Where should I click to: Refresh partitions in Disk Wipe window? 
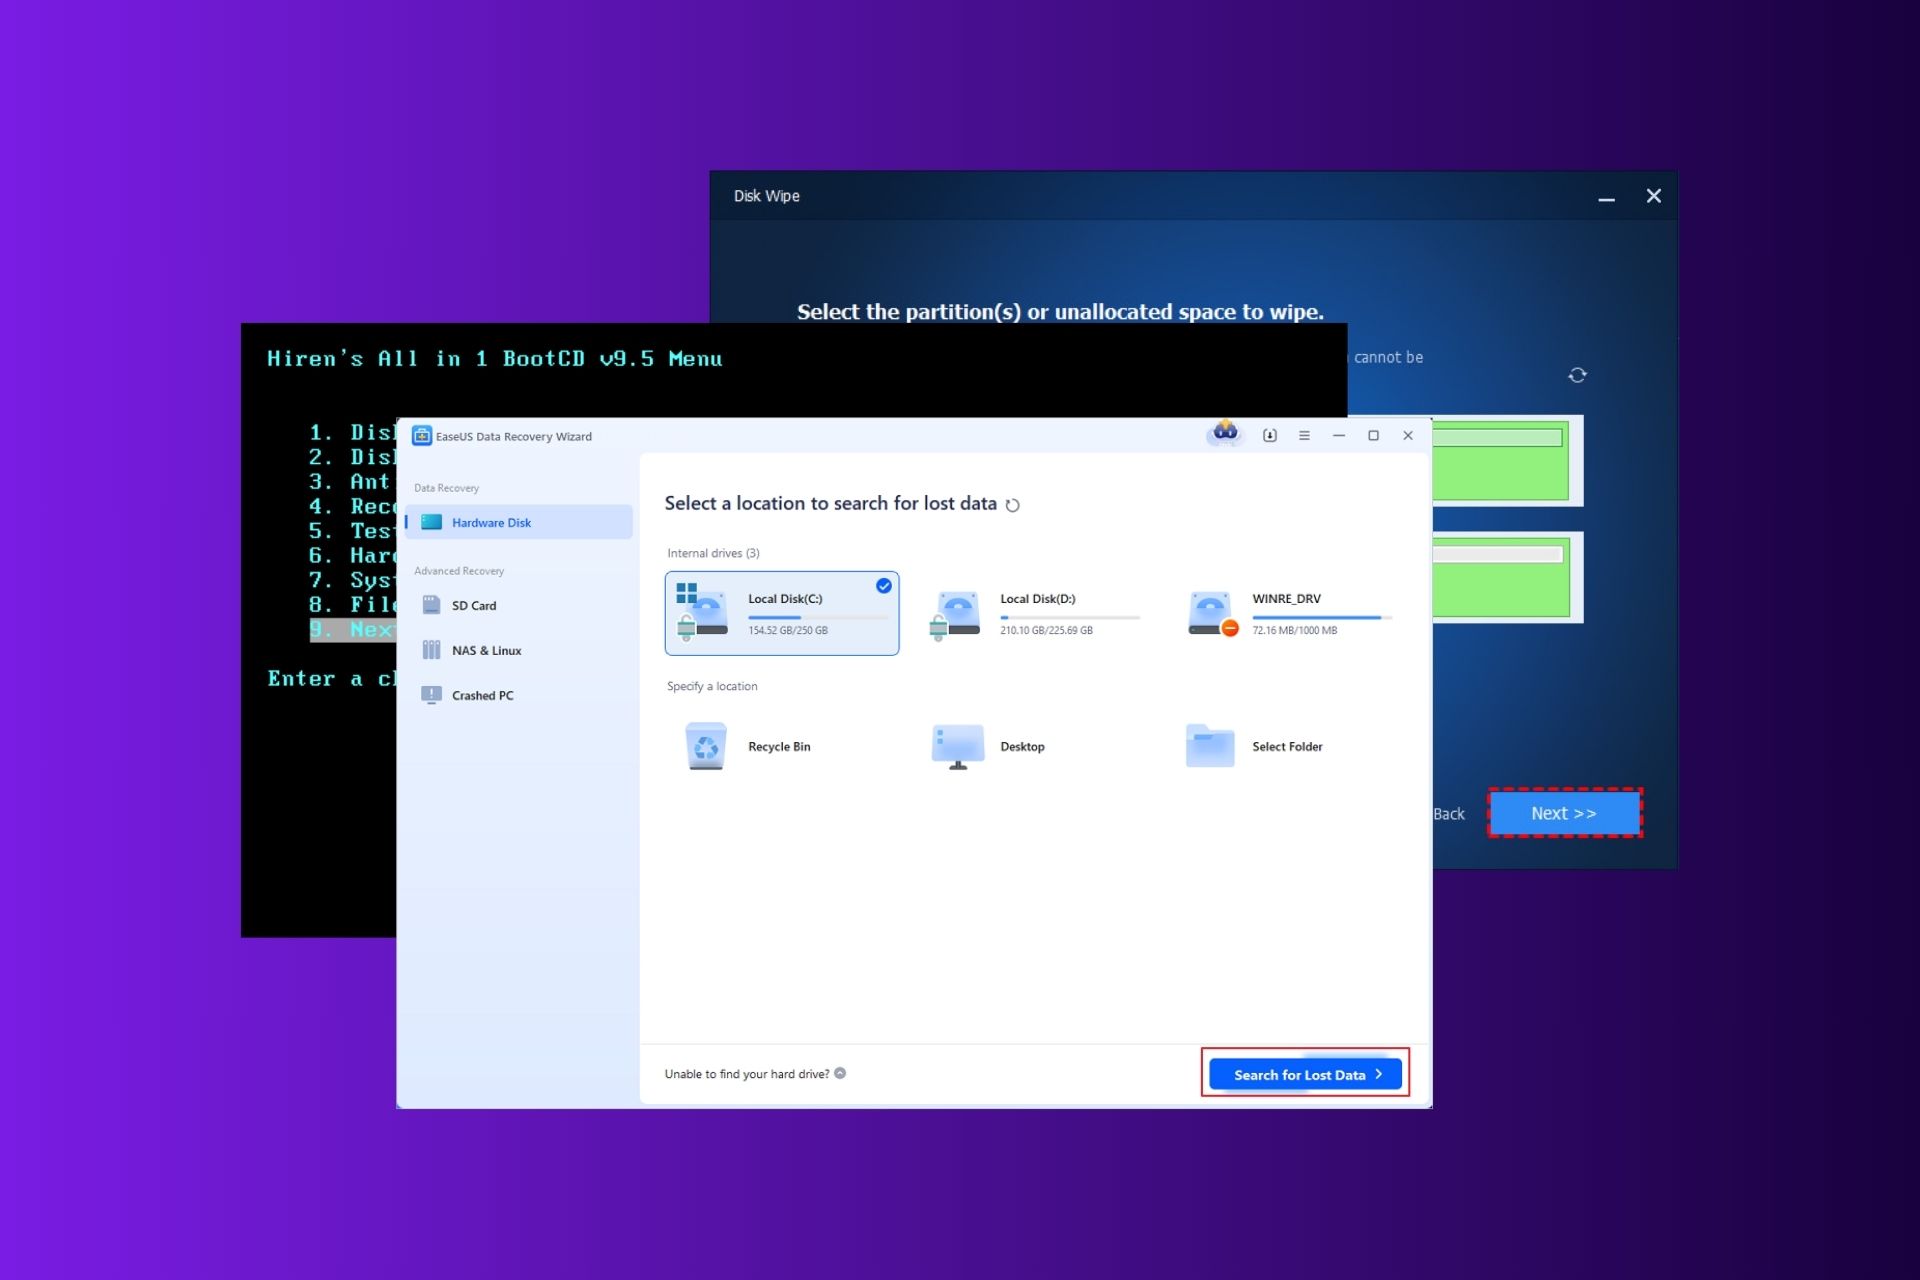[x=1578, y=374]
